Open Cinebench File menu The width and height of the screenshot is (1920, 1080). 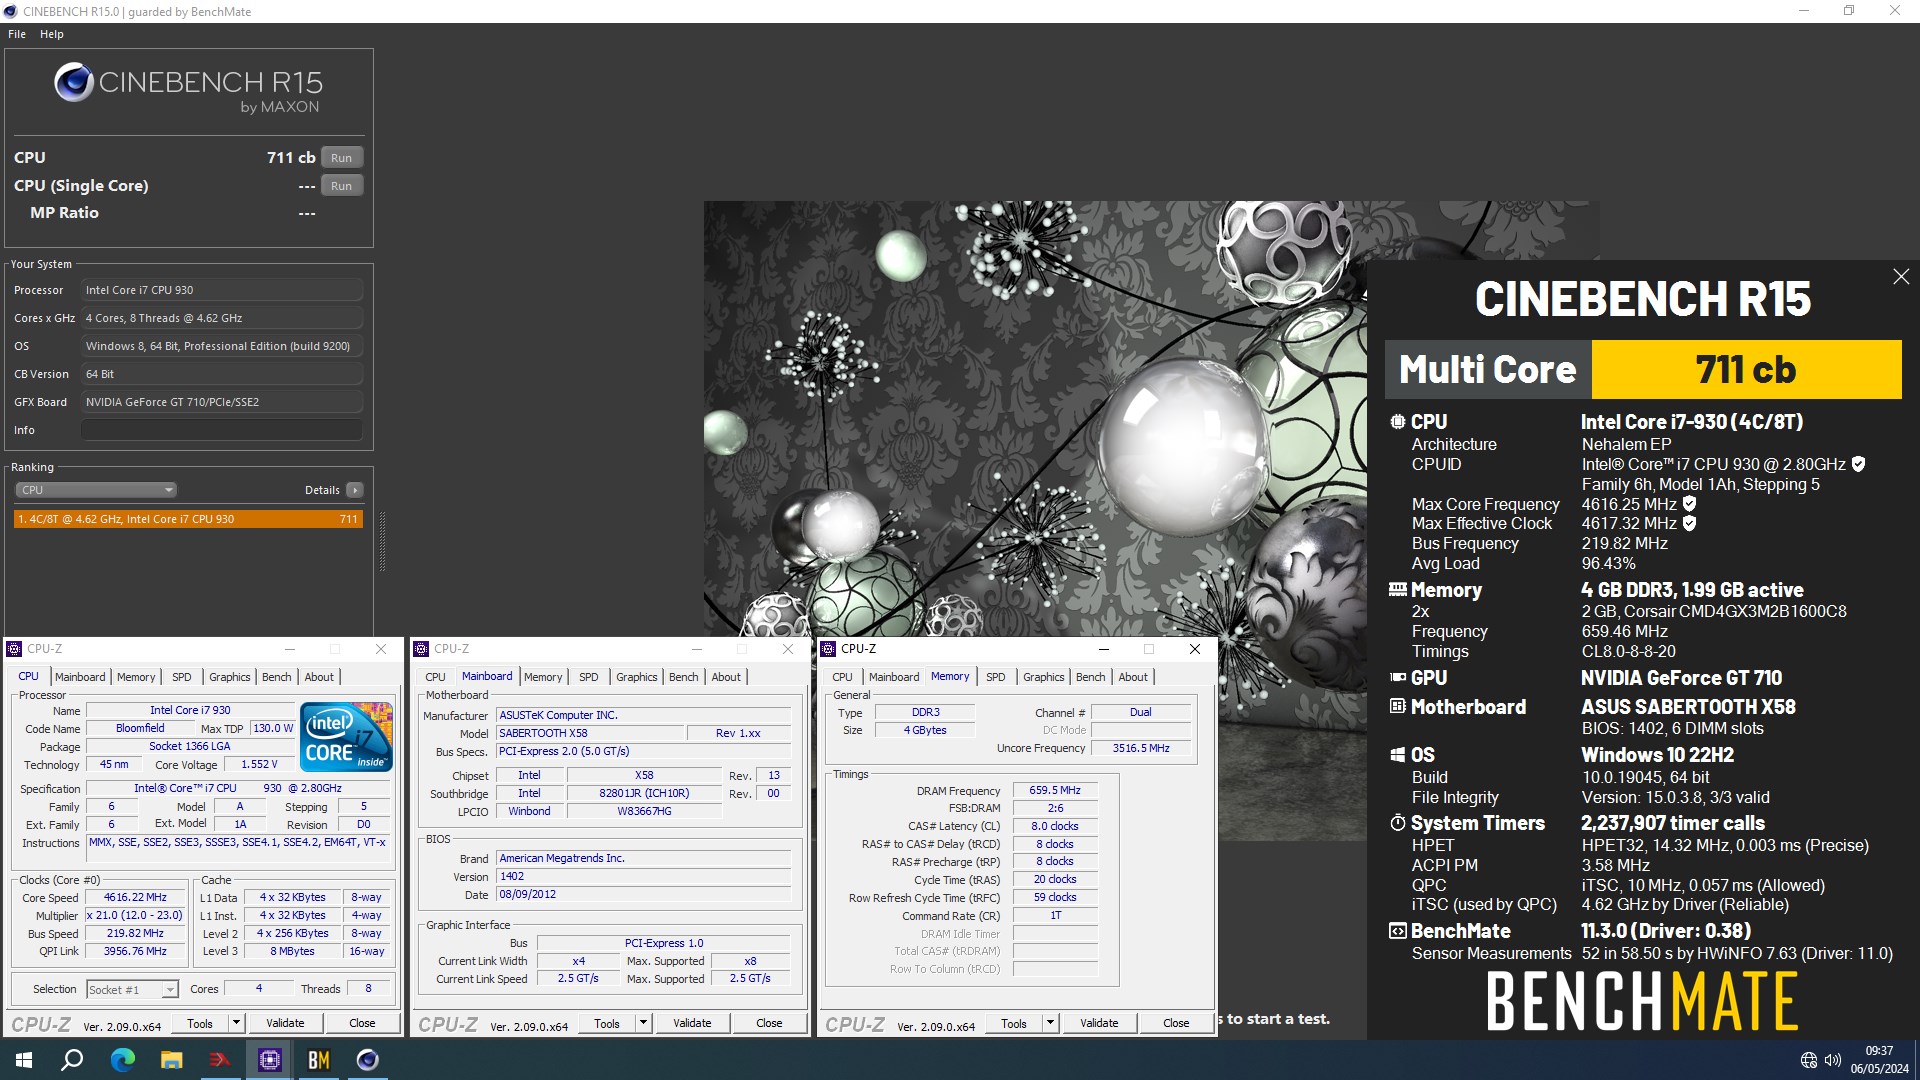tap(17, 34)
